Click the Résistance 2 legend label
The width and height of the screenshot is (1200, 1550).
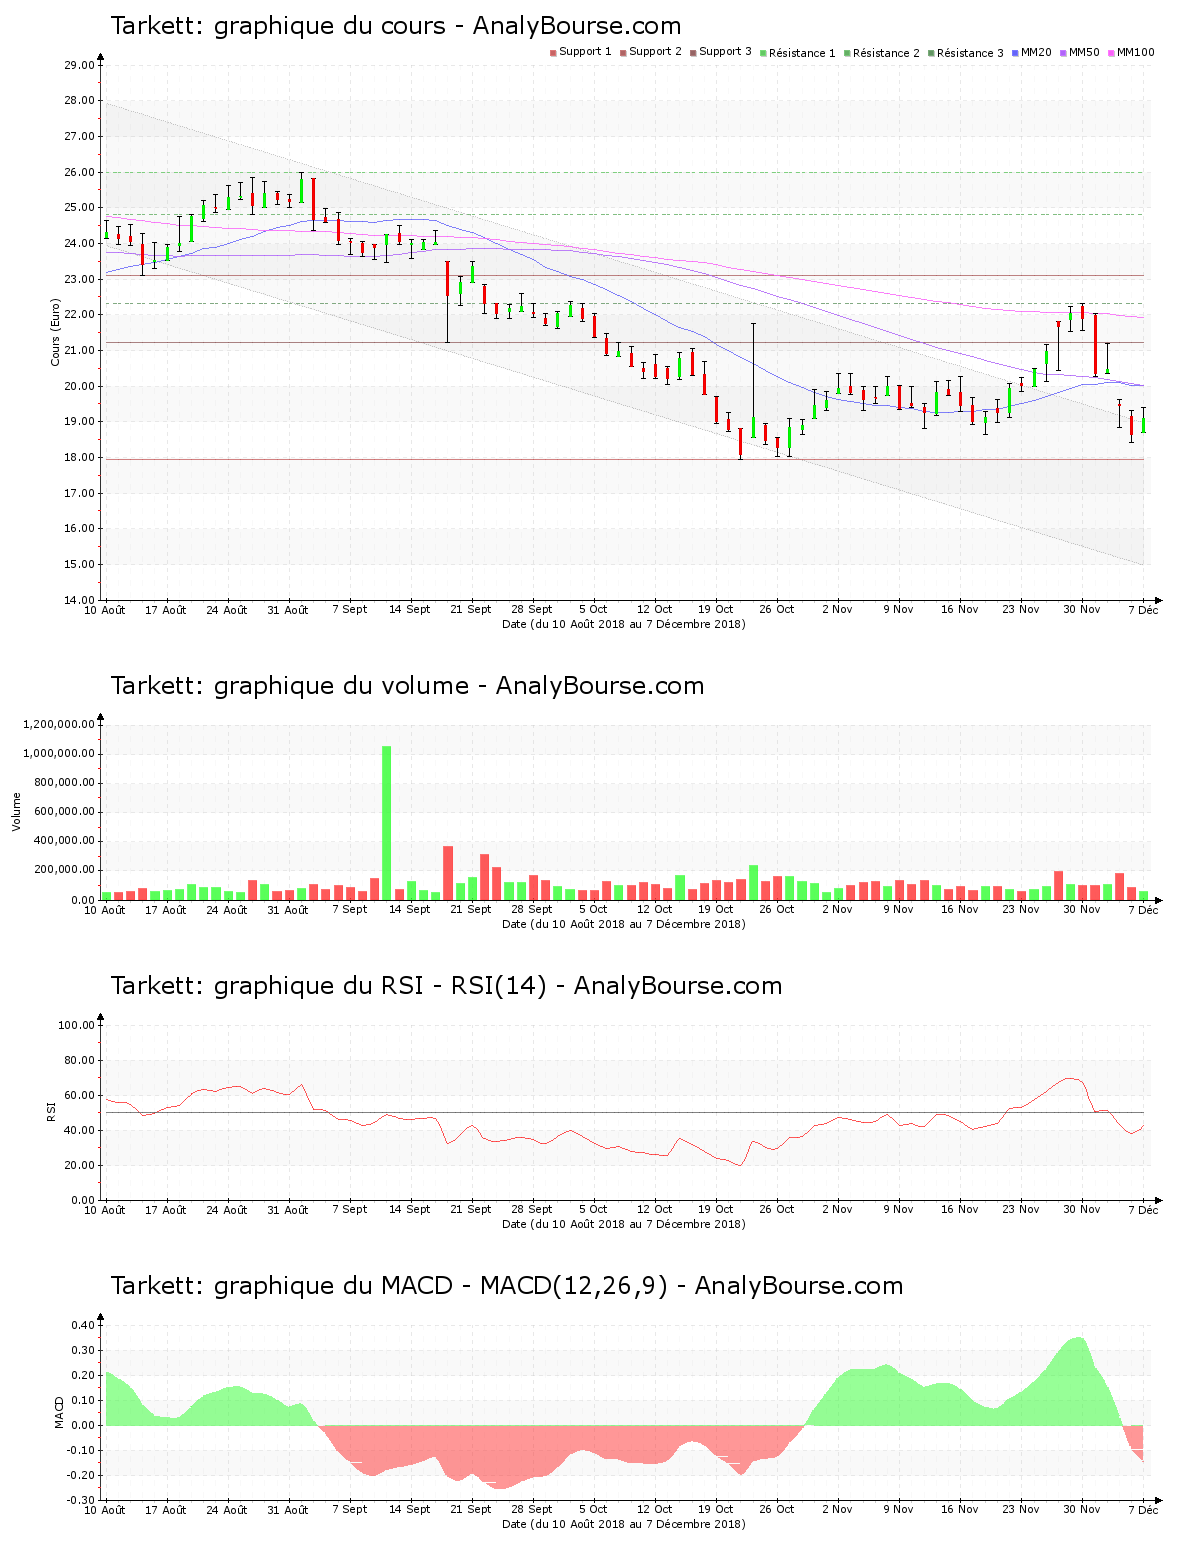point(886,53)
